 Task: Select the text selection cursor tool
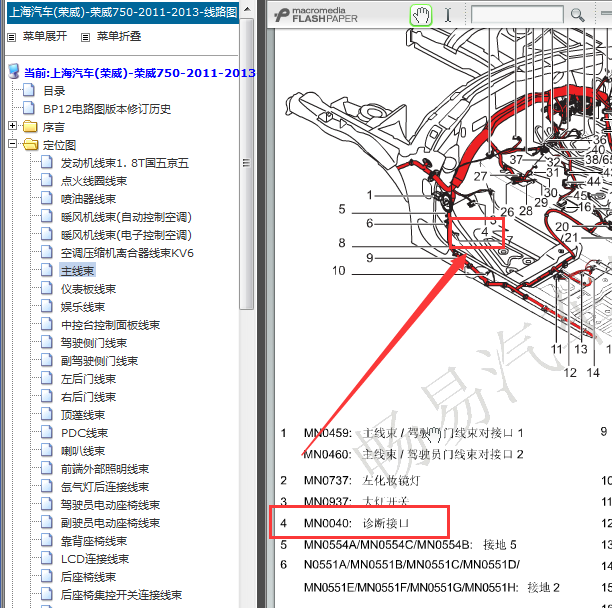pos(448,15)
